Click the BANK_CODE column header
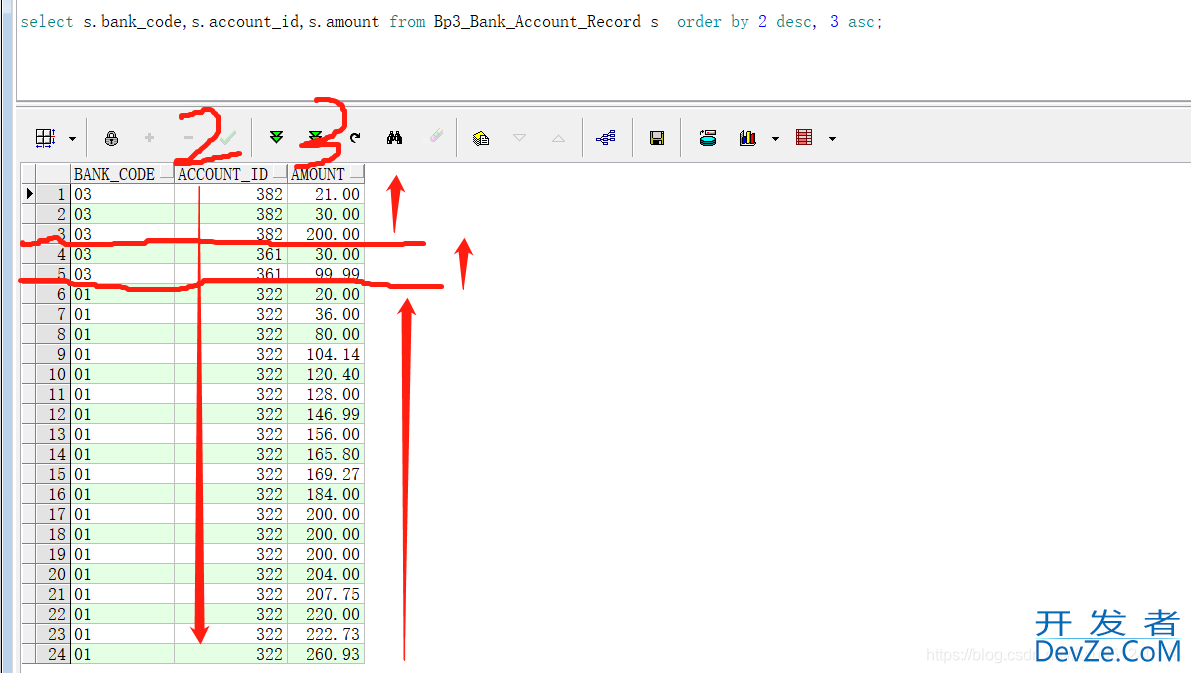This screenshot has height=673, width=1191. pyautogui.click(x=122, y=174)
